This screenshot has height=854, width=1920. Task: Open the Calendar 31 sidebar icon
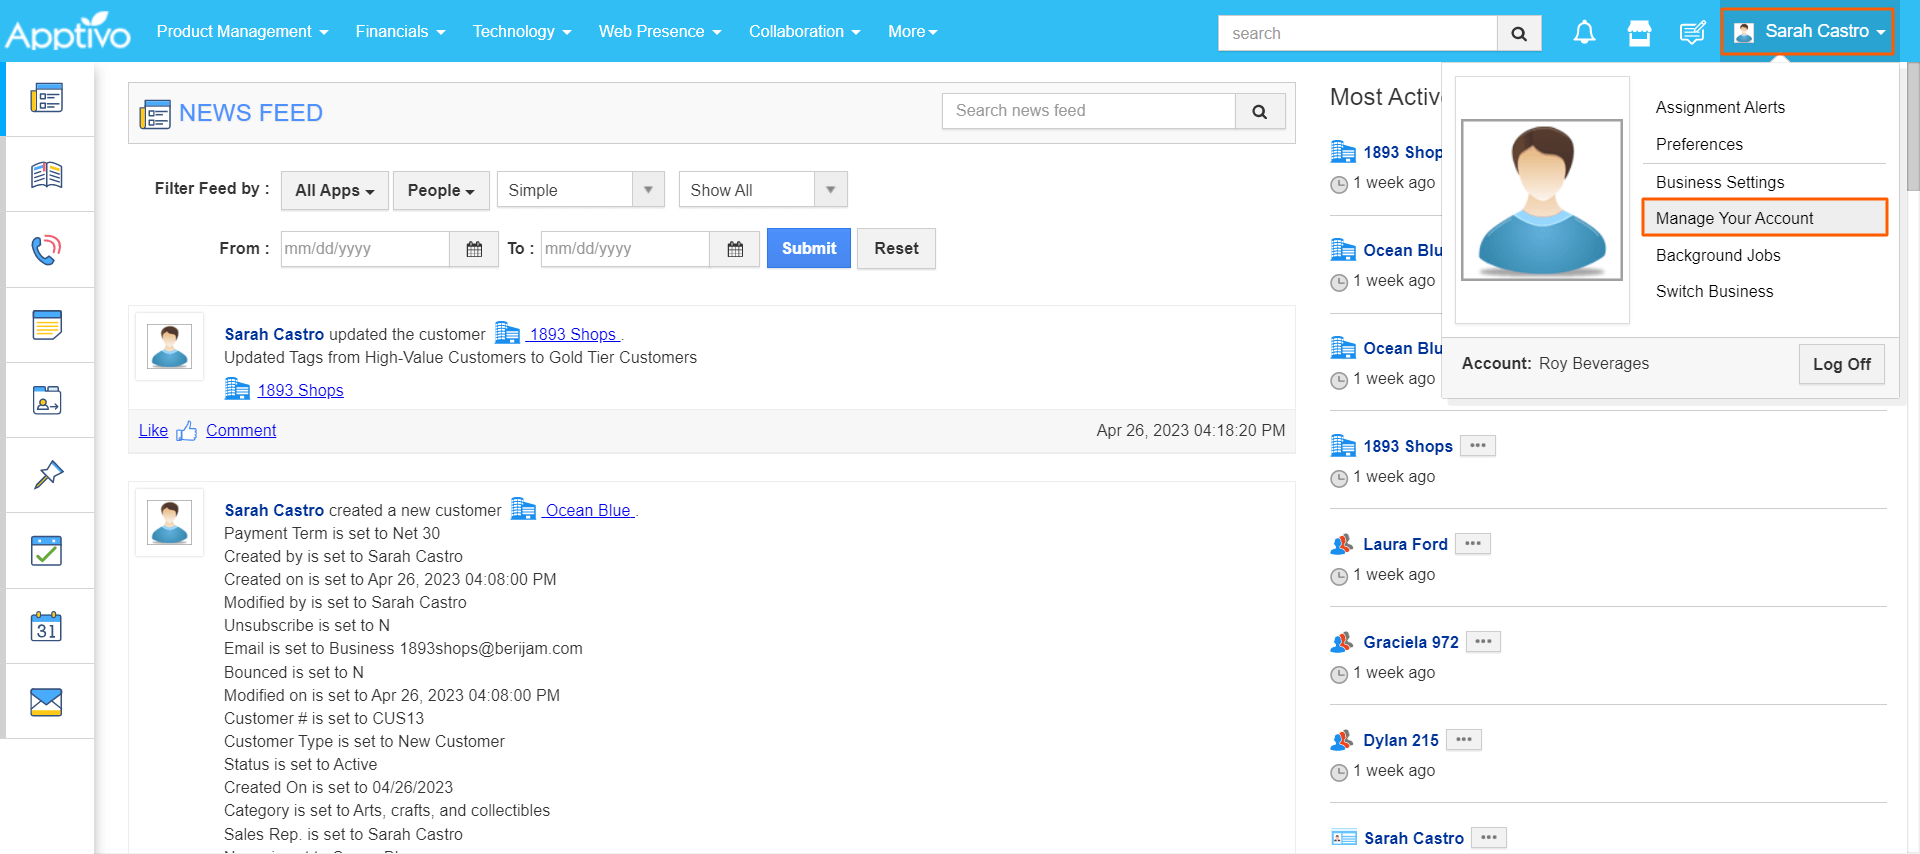47,627
